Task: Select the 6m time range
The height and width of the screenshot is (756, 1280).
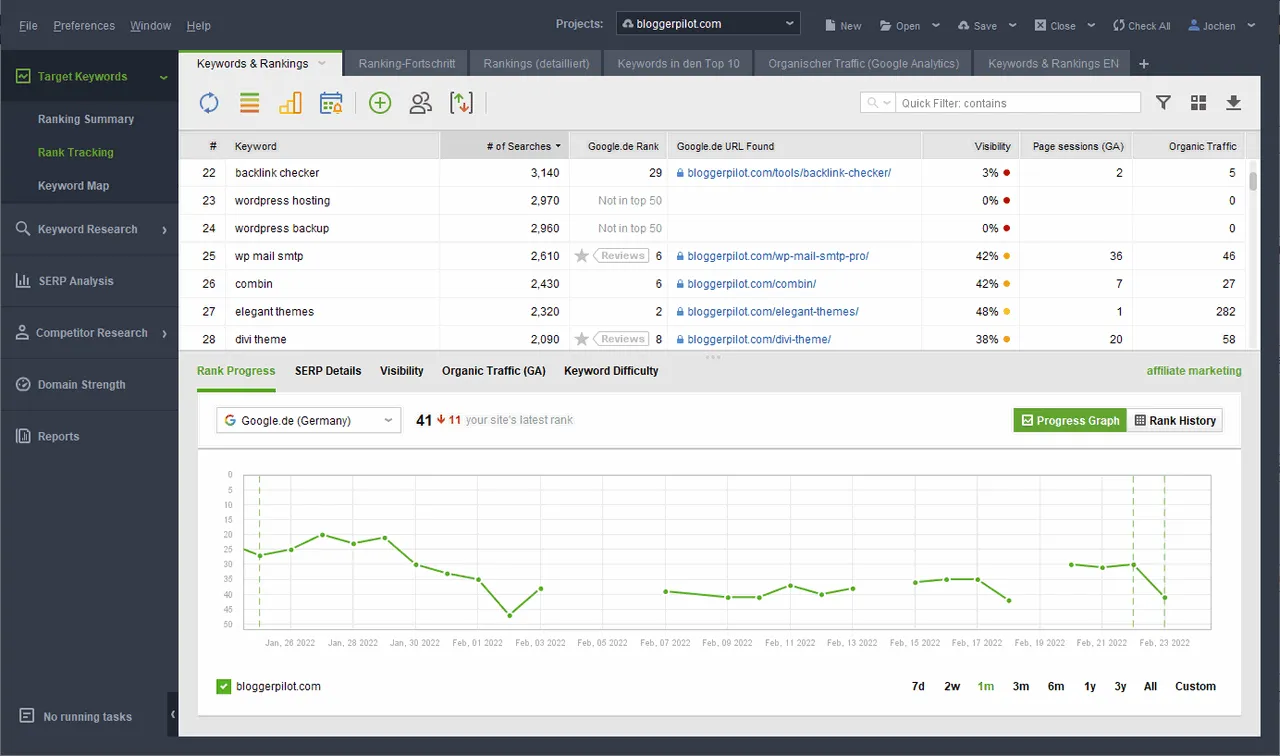Action: 1056,686
